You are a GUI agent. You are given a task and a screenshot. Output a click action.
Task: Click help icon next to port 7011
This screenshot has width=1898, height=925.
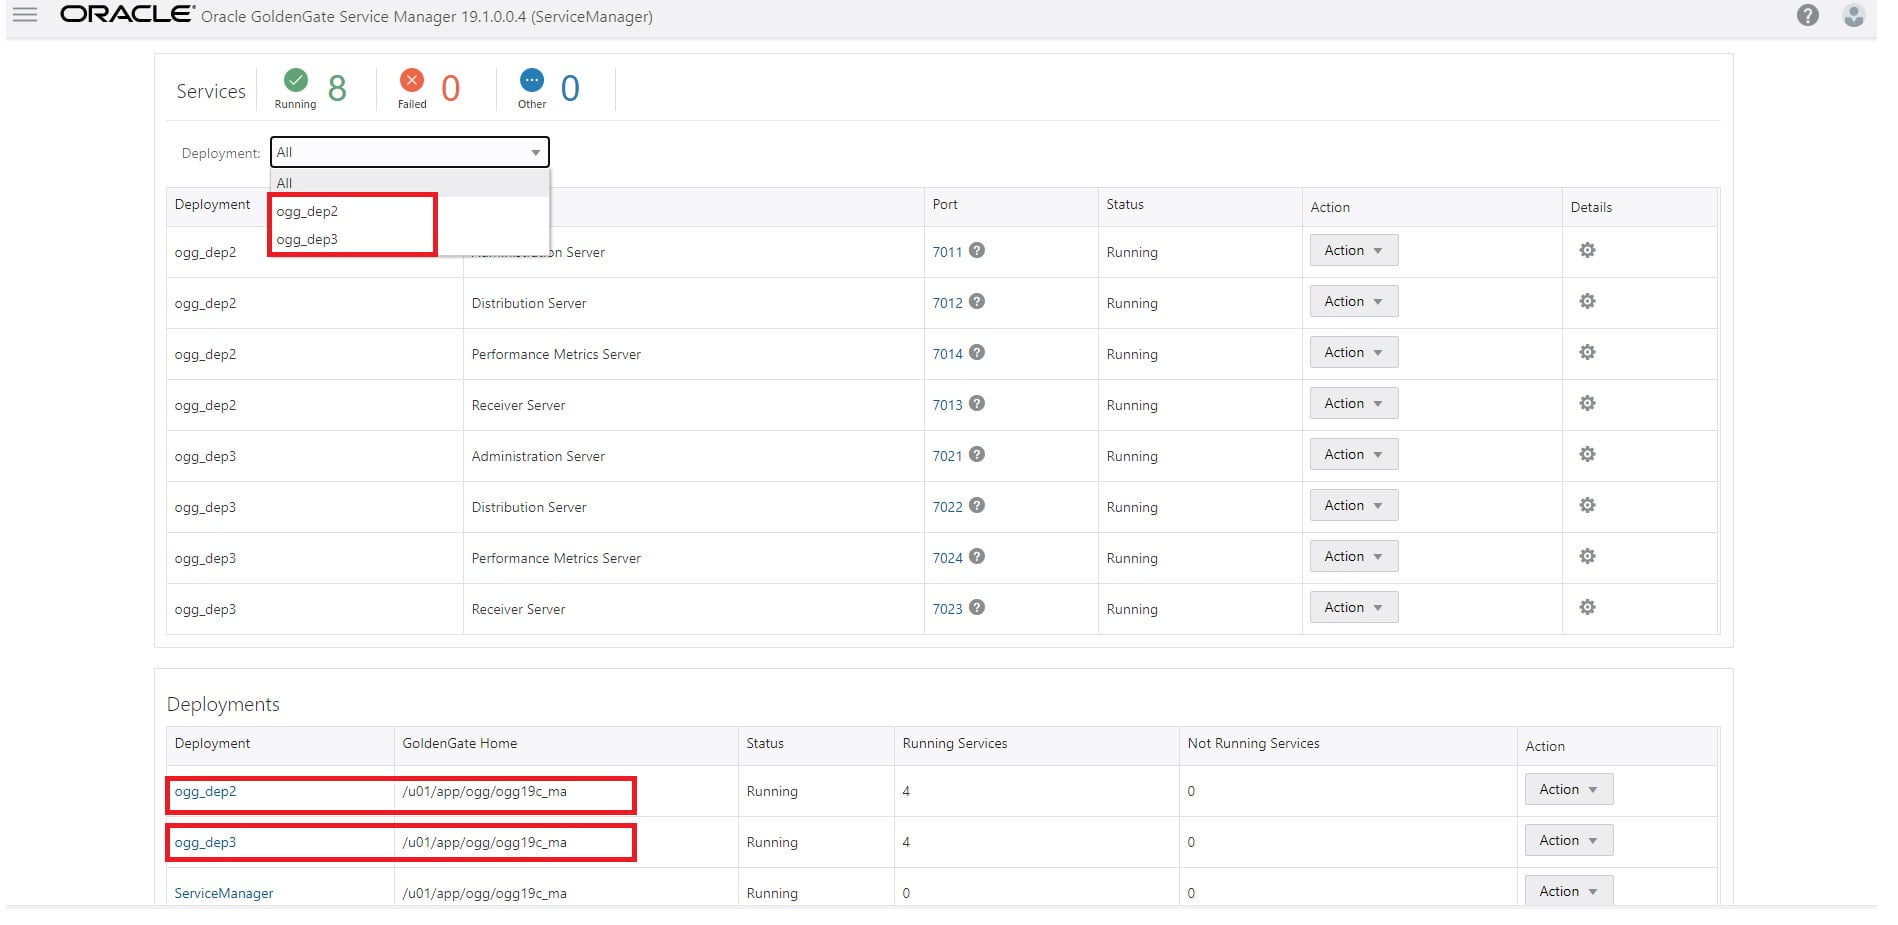(977, 250)
